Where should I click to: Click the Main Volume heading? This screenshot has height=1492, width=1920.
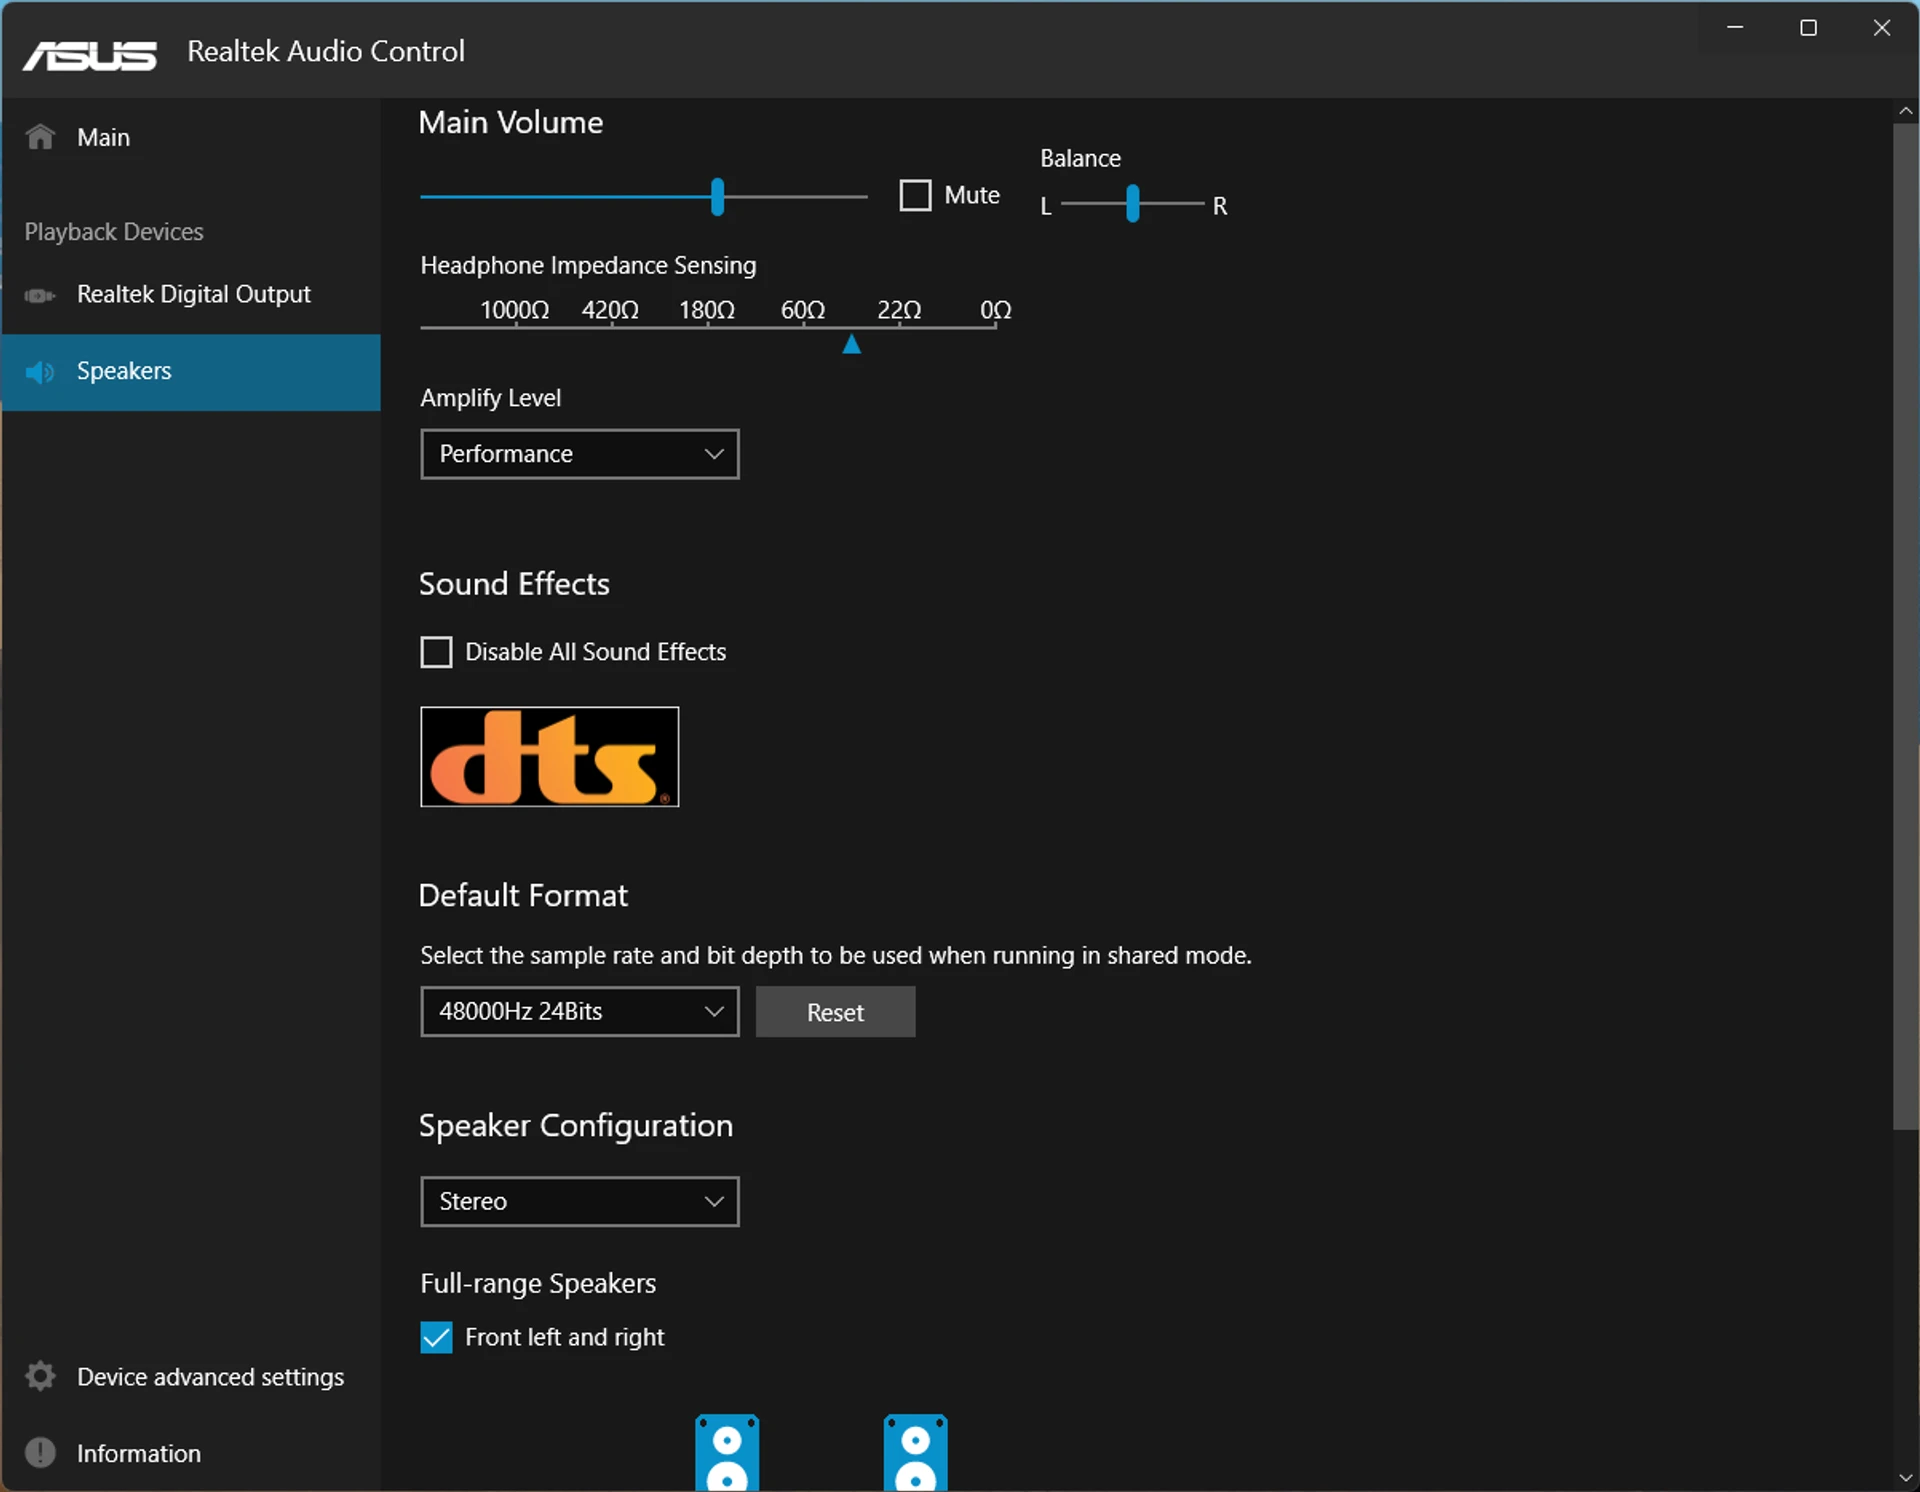coord(511,122)
